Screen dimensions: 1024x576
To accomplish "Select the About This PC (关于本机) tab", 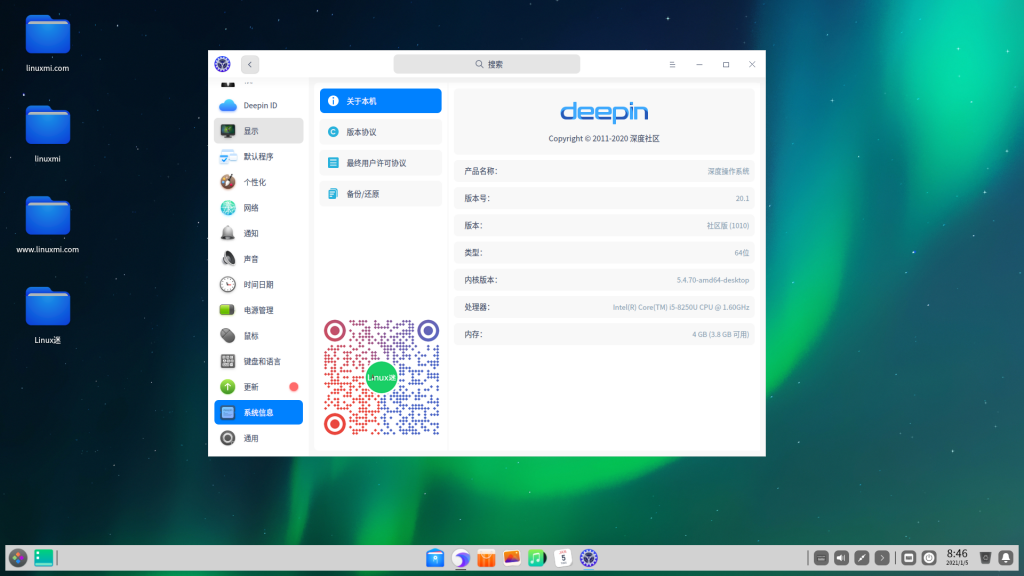I will (381, 101).
